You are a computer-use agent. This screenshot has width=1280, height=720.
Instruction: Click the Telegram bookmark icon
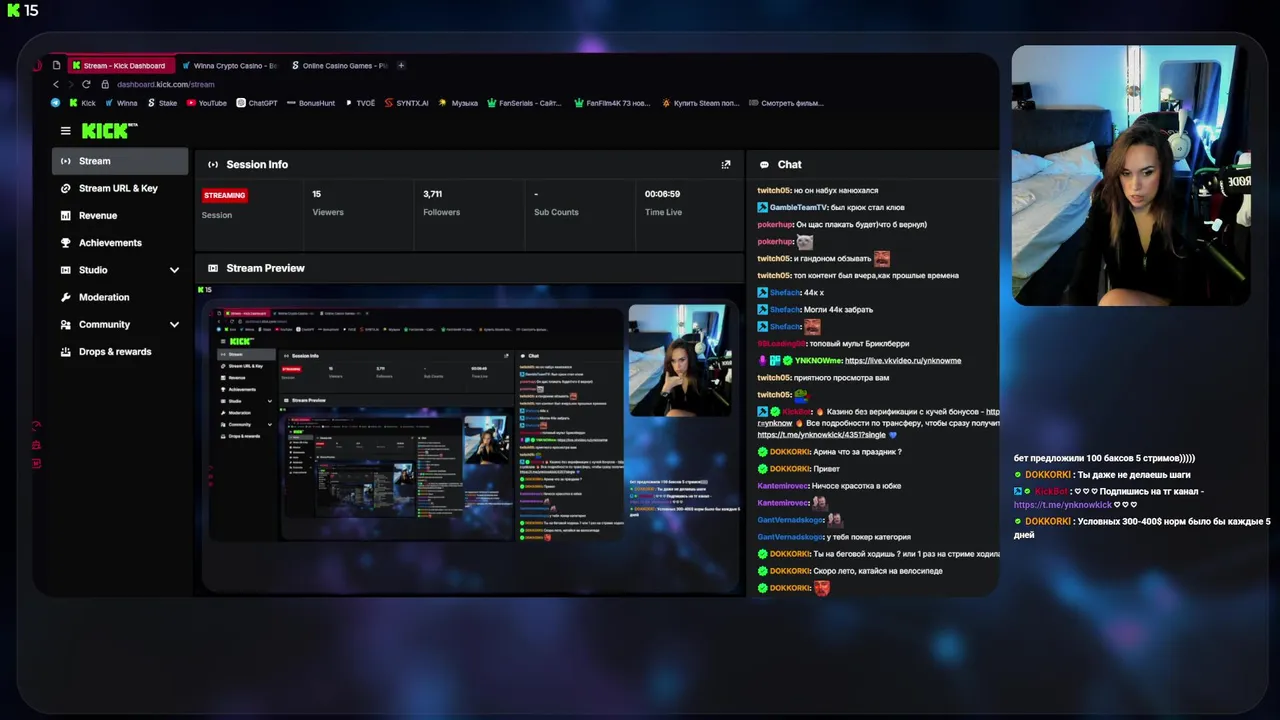[56, 102]
